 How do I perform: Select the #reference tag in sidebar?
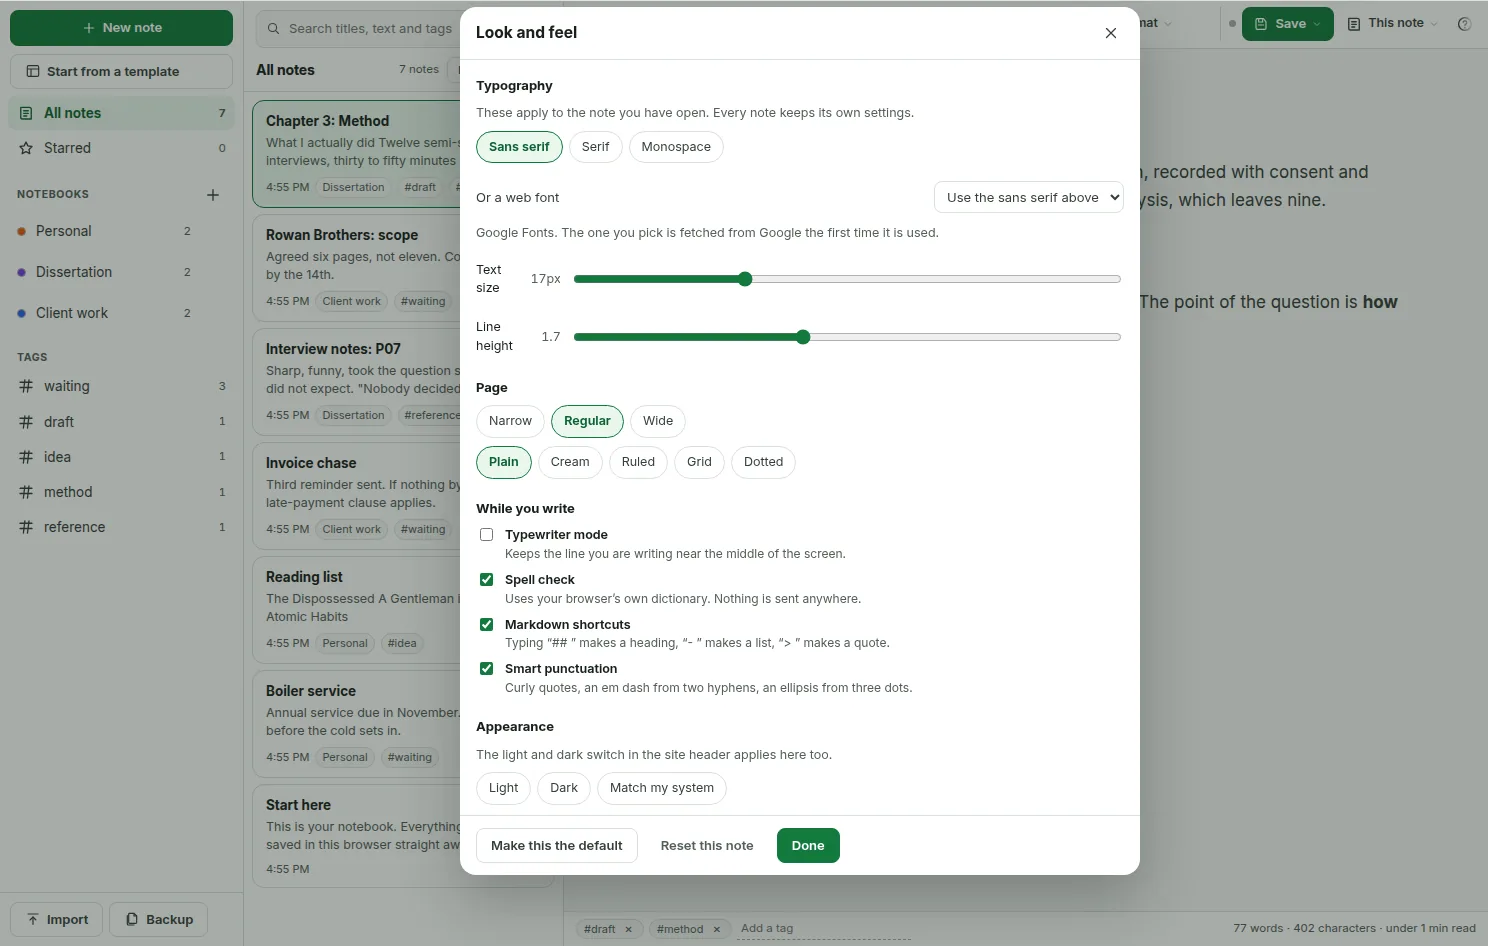[122, 527]
